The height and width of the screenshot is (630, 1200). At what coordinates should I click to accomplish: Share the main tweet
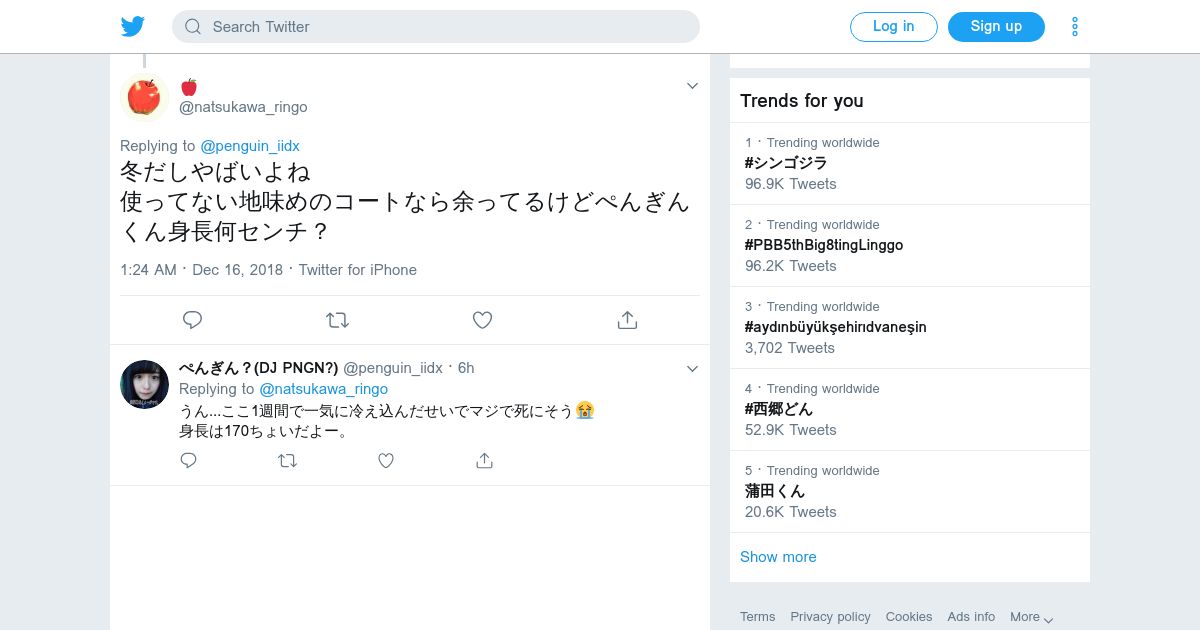click(627, 320)
